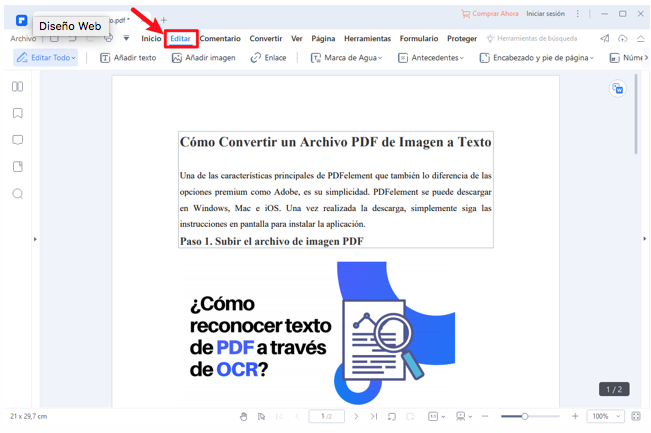651x433 pixels.
Task: Click Añadir texto button
Action: (128, 58)
